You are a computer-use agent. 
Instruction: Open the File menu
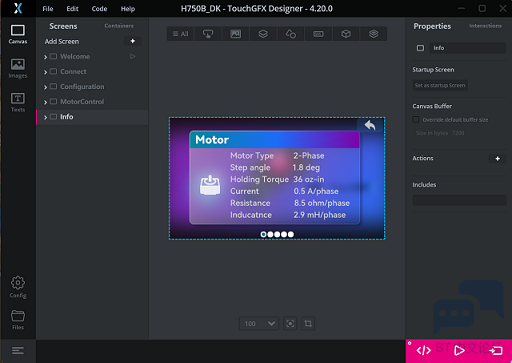48,9
